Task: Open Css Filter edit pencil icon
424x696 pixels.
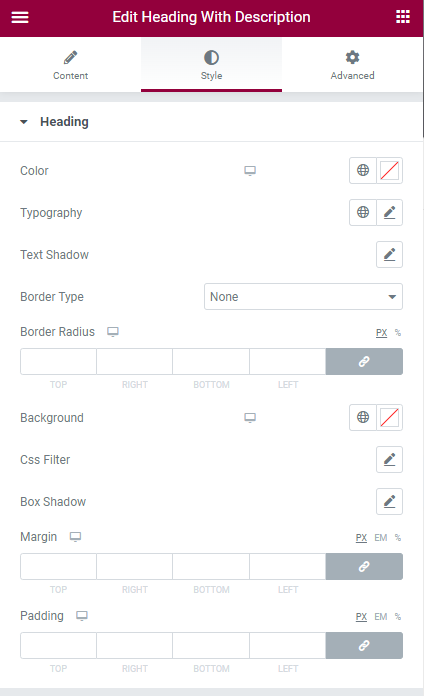Action: [389, 459]
